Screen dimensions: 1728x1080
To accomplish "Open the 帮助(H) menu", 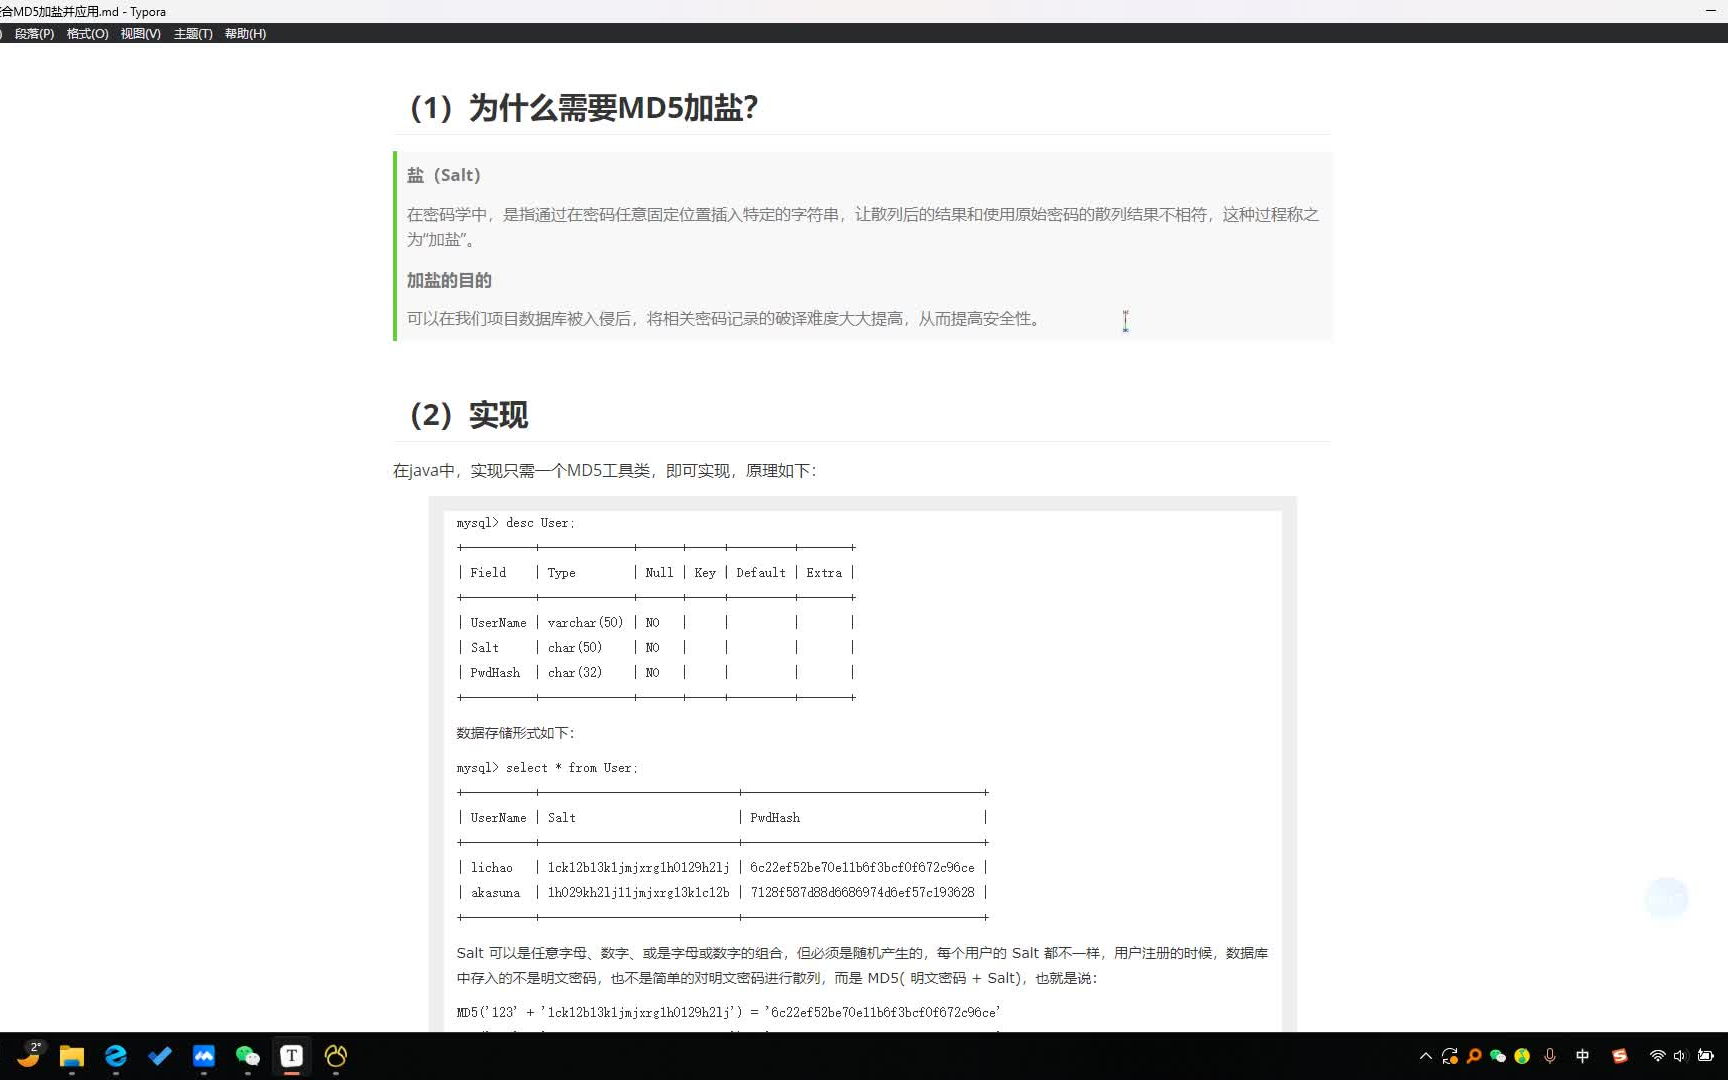I will (245, 33).
